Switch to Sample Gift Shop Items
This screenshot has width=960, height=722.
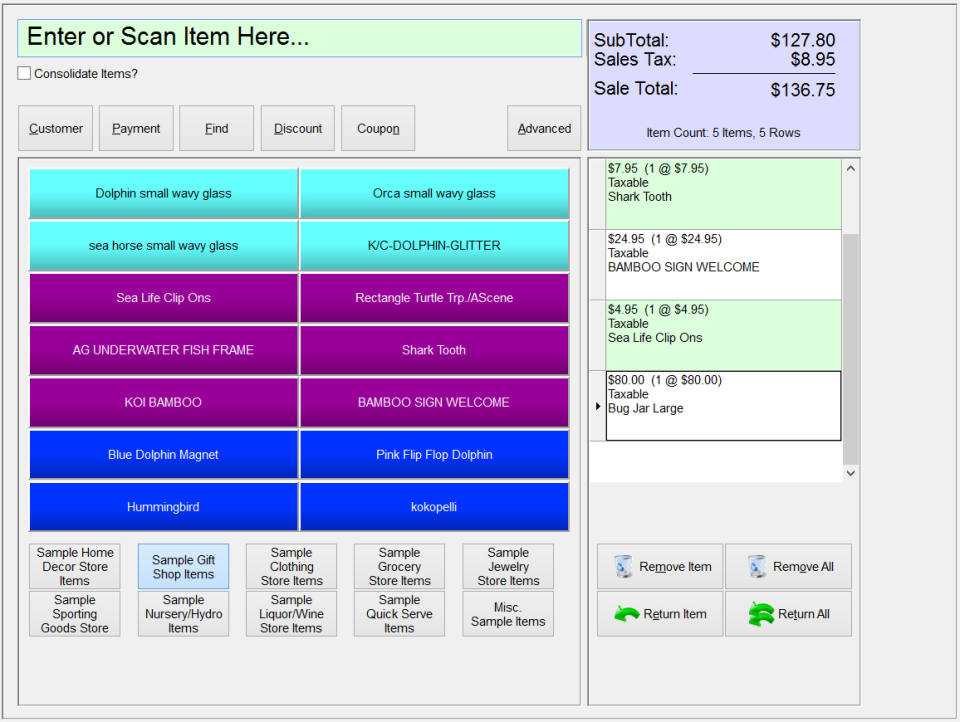coord(183,566)
